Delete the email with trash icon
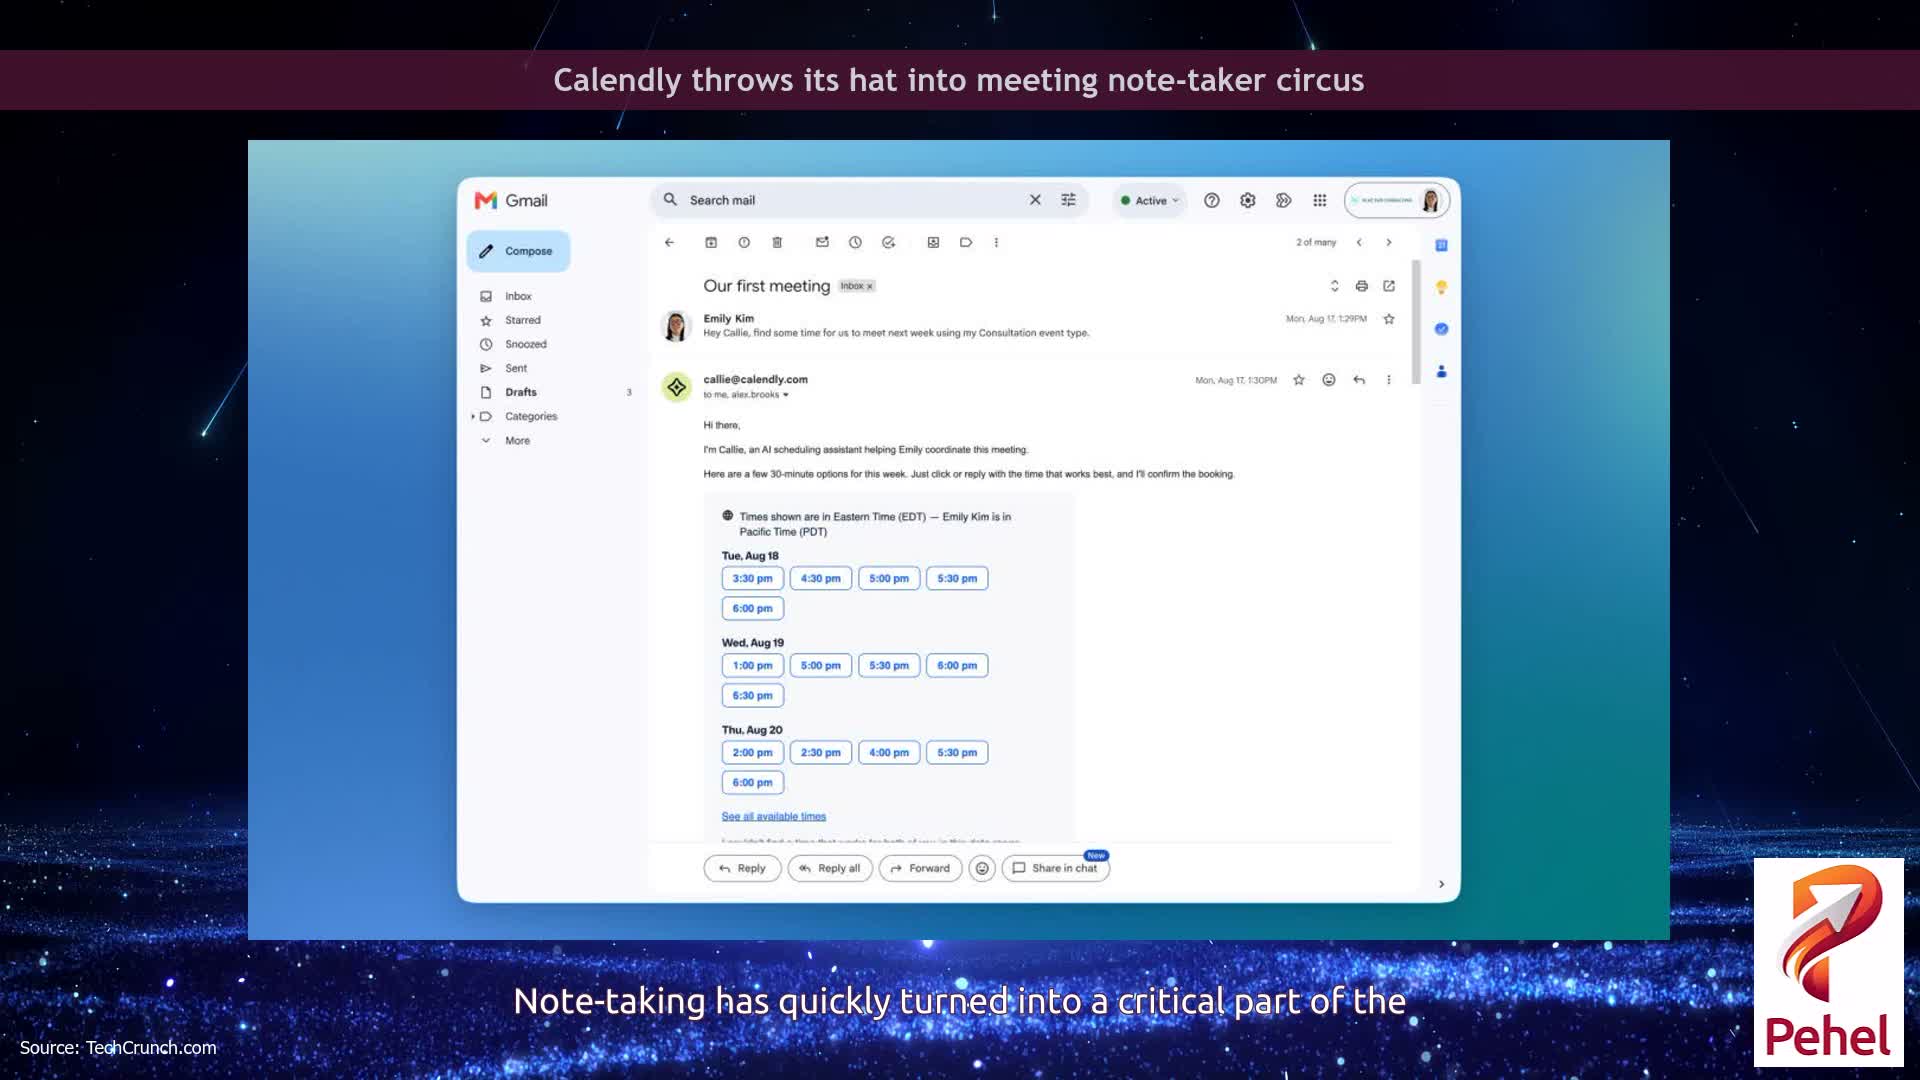The image size is (1920, 1080). [x=777, y=242]
